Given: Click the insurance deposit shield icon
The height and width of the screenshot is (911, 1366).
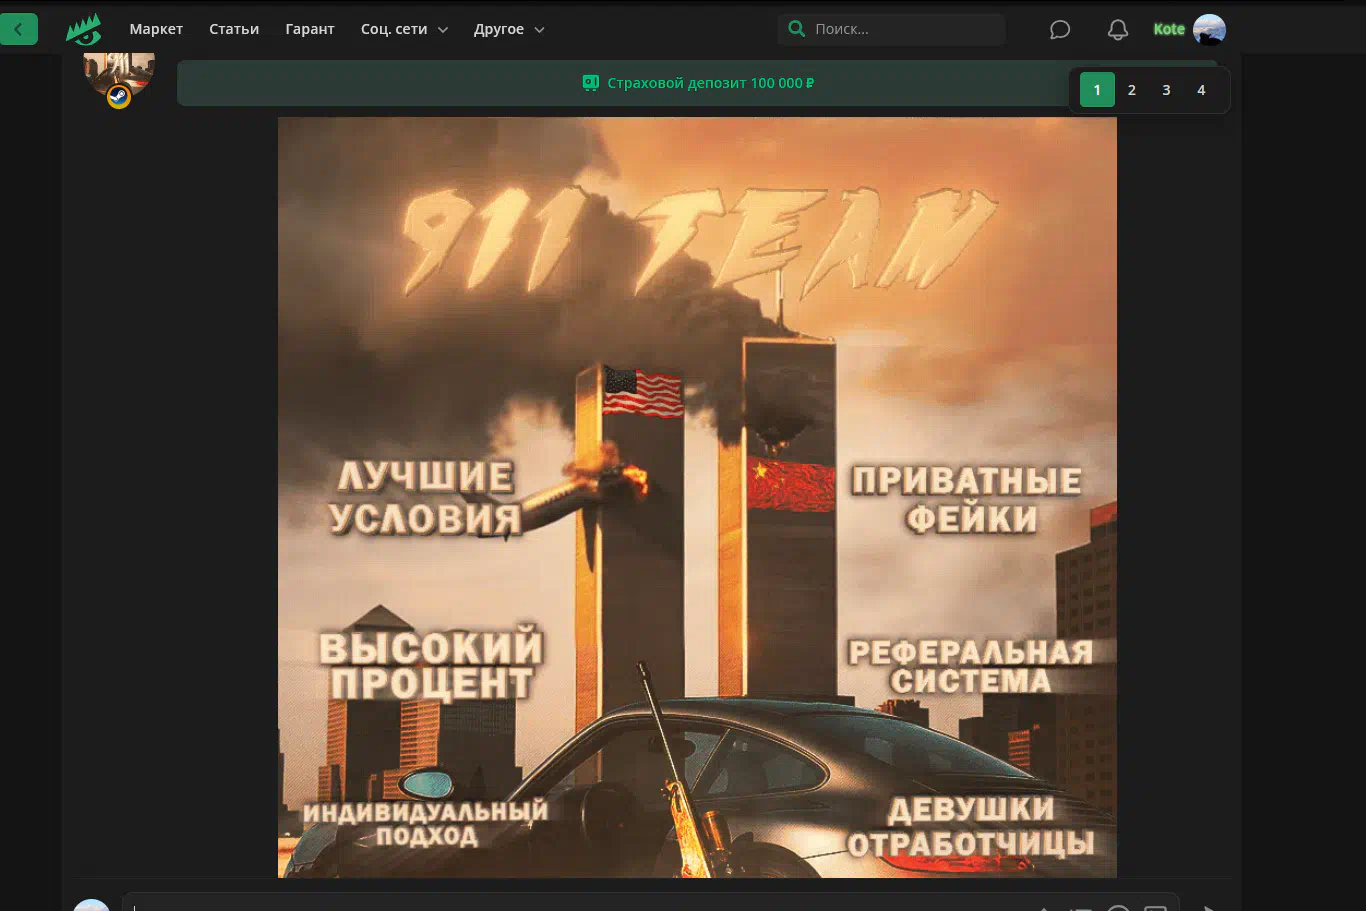Looking at the screenshot, I should [590, 83].
